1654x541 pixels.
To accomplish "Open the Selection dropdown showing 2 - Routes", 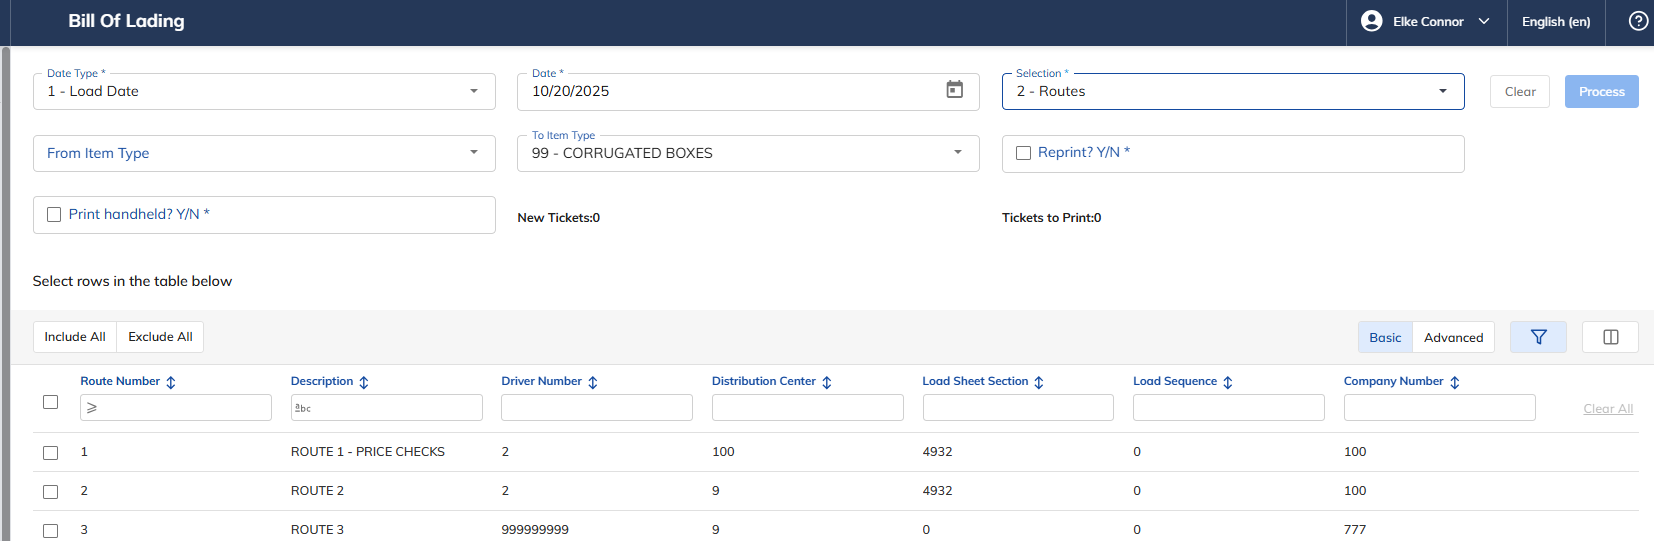I will point(1233,91).
